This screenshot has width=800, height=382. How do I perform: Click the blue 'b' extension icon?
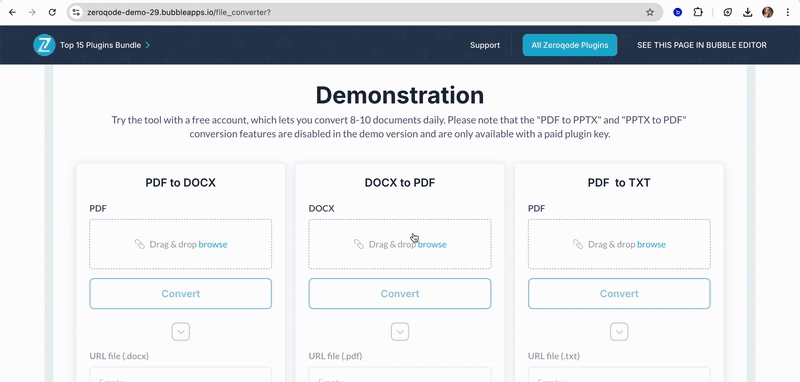point(678,12)
